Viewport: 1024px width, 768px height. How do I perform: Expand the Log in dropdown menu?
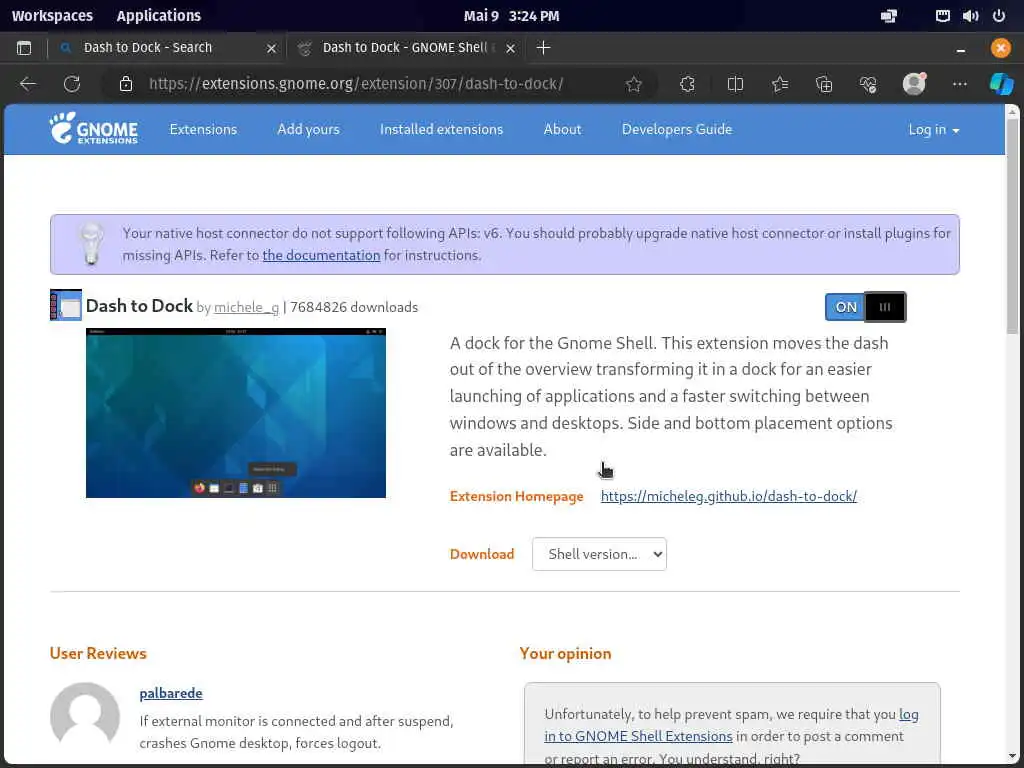click(x=933, y=129)
